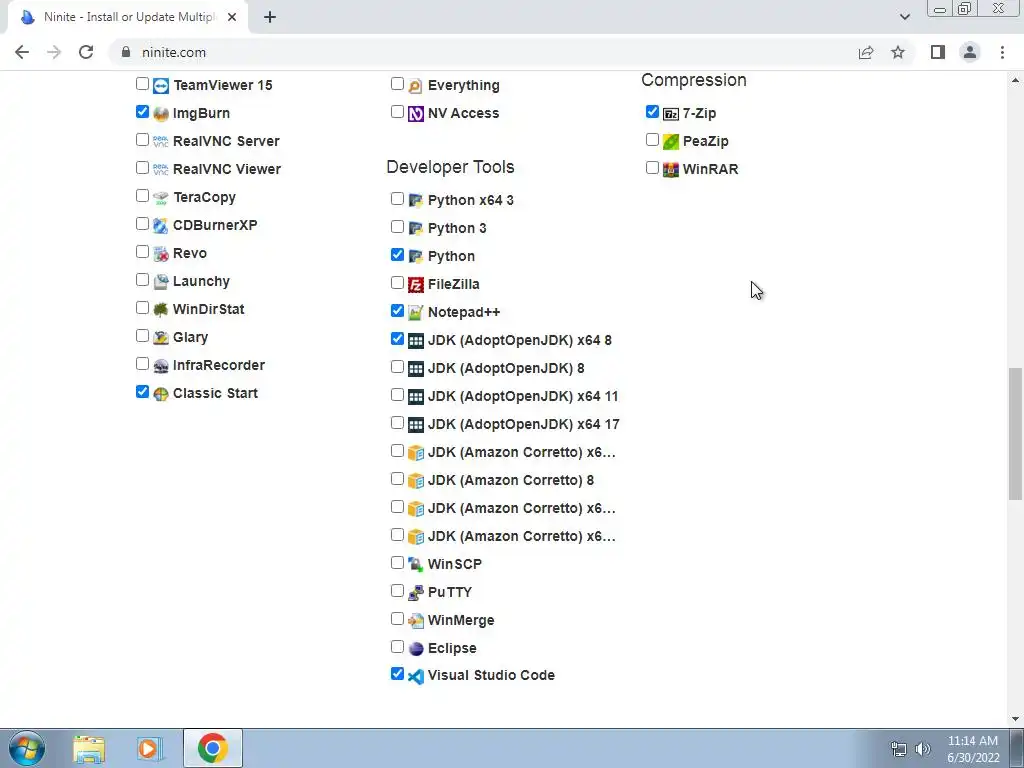Uncheck the Notepad++ checkbox

[x=397, y=311]
